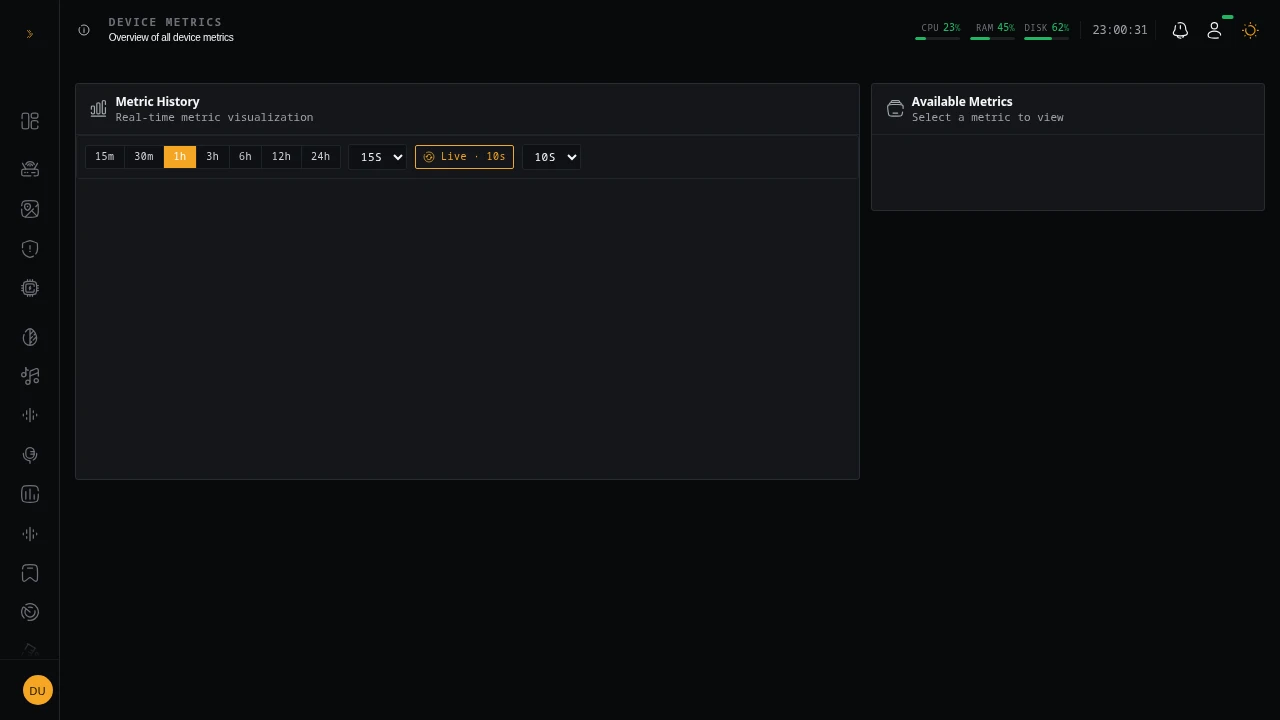
Task: Open the image gallery icon in sidebar
Action: [x=30, y=209]
